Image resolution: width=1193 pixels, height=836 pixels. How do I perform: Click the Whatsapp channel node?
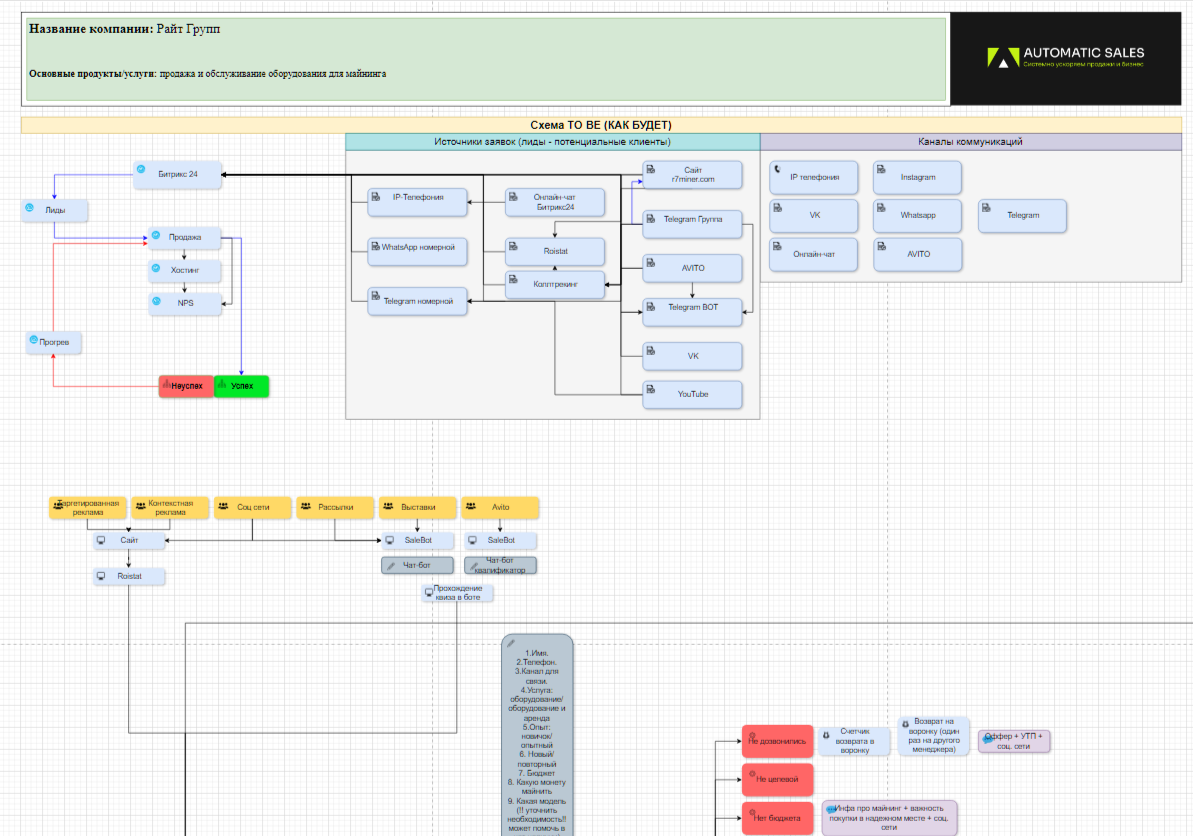click(917, 215)
